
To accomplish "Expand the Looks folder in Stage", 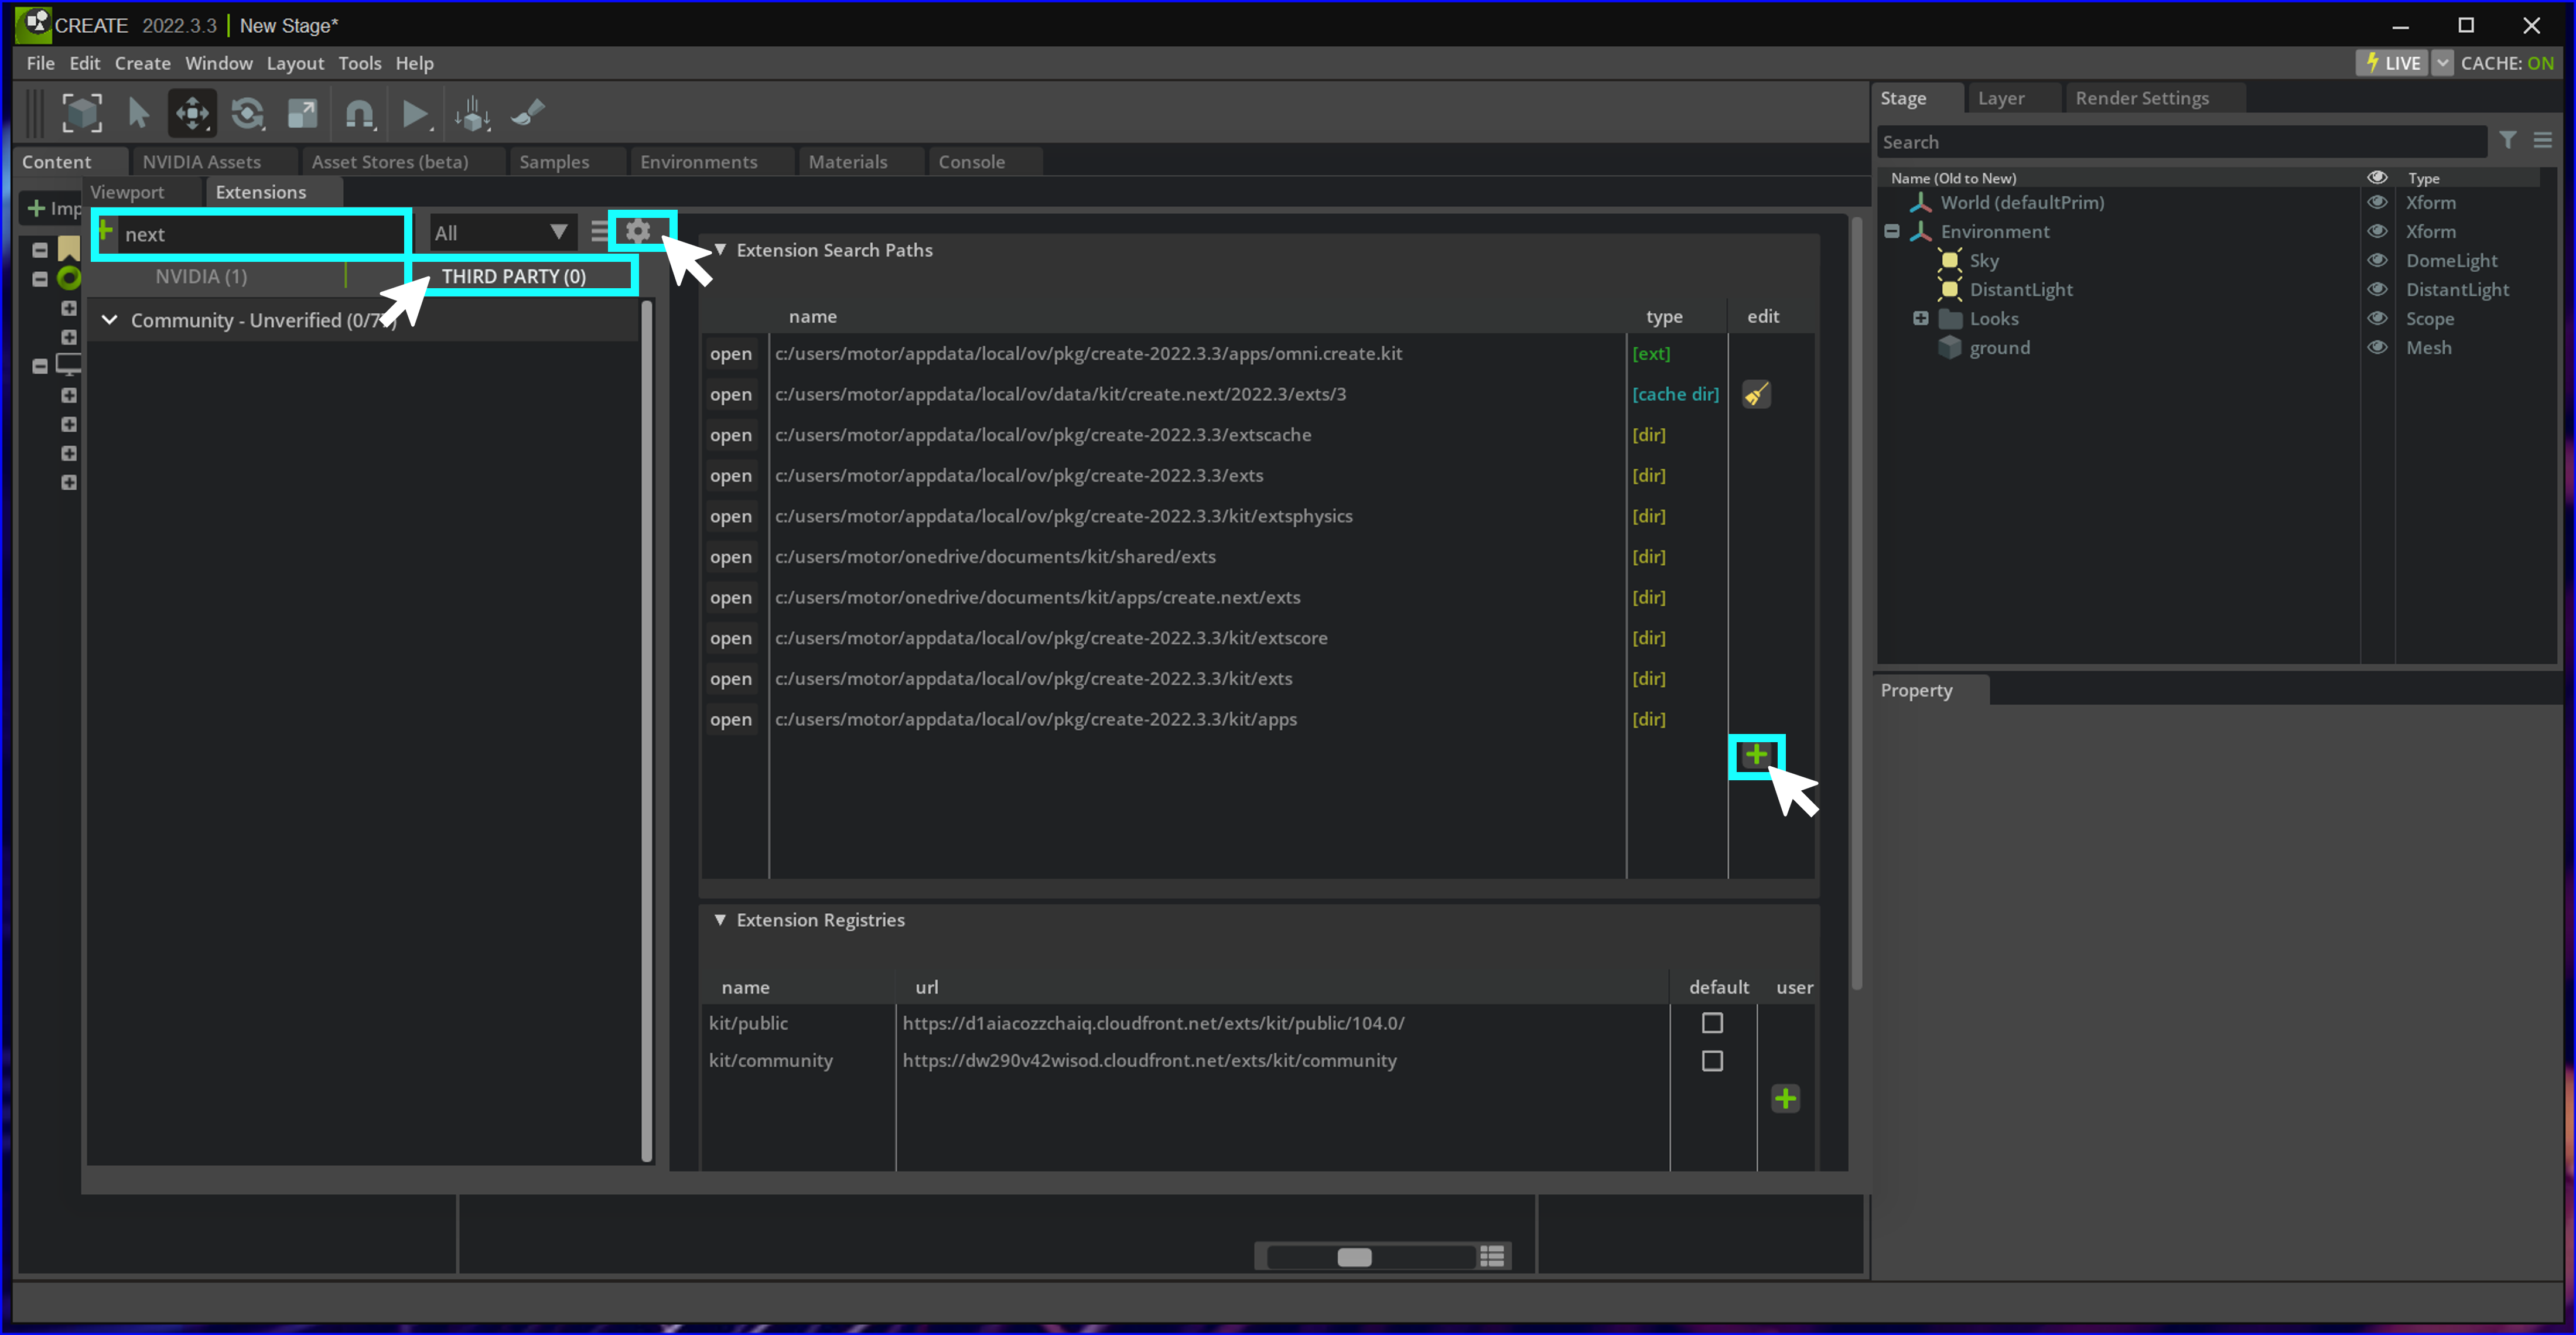I will tap(1920, 318).
